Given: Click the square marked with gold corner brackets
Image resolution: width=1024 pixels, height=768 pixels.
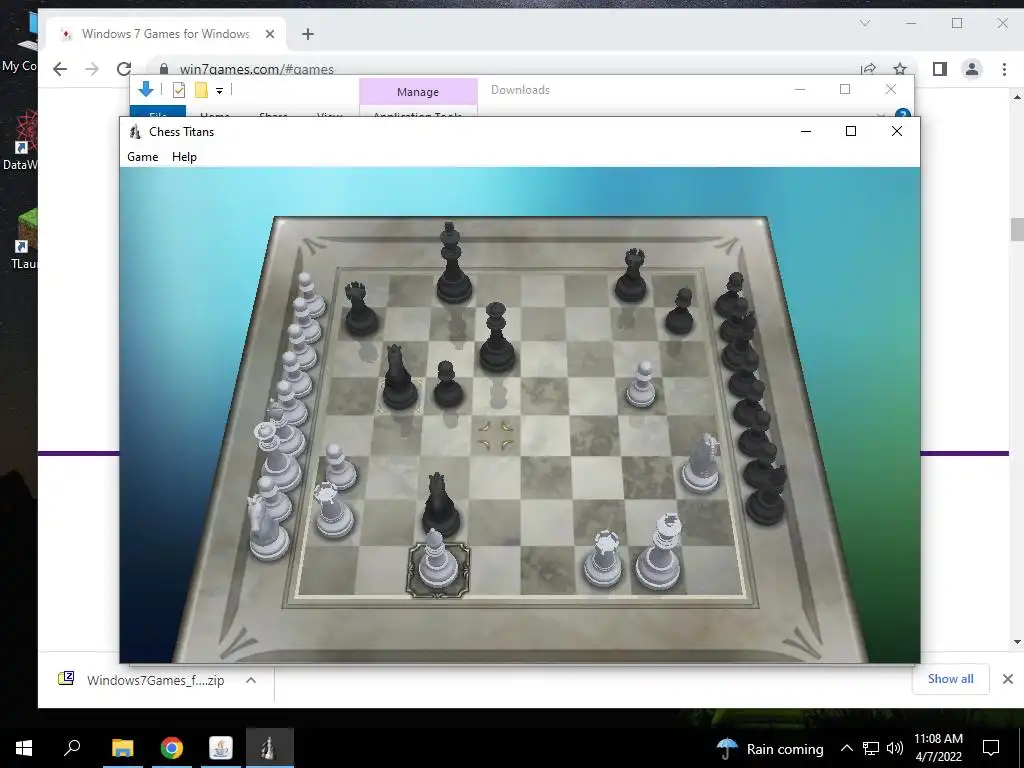Looking at the screenshot, I should (496, 435).
